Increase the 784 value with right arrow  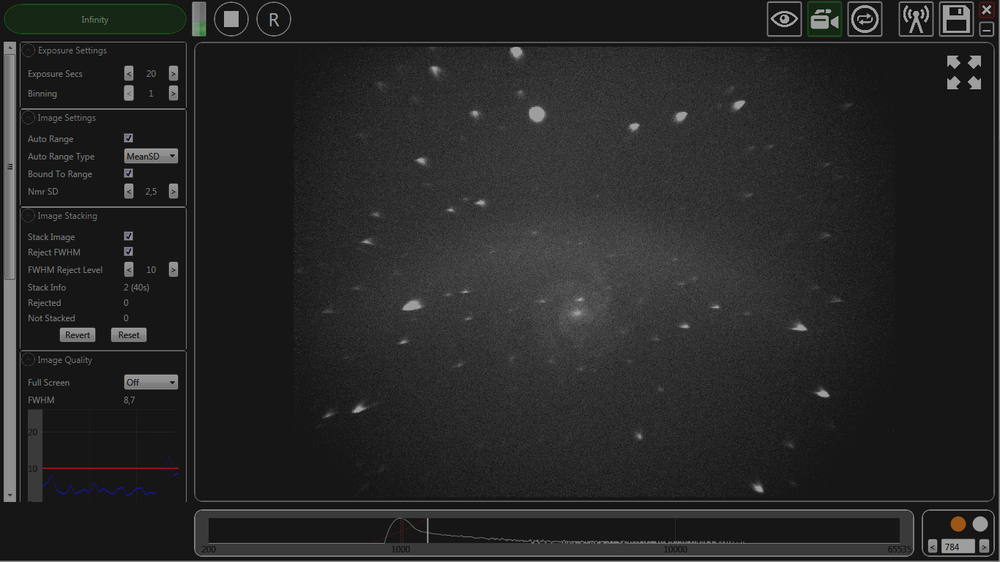click(983, 547)
